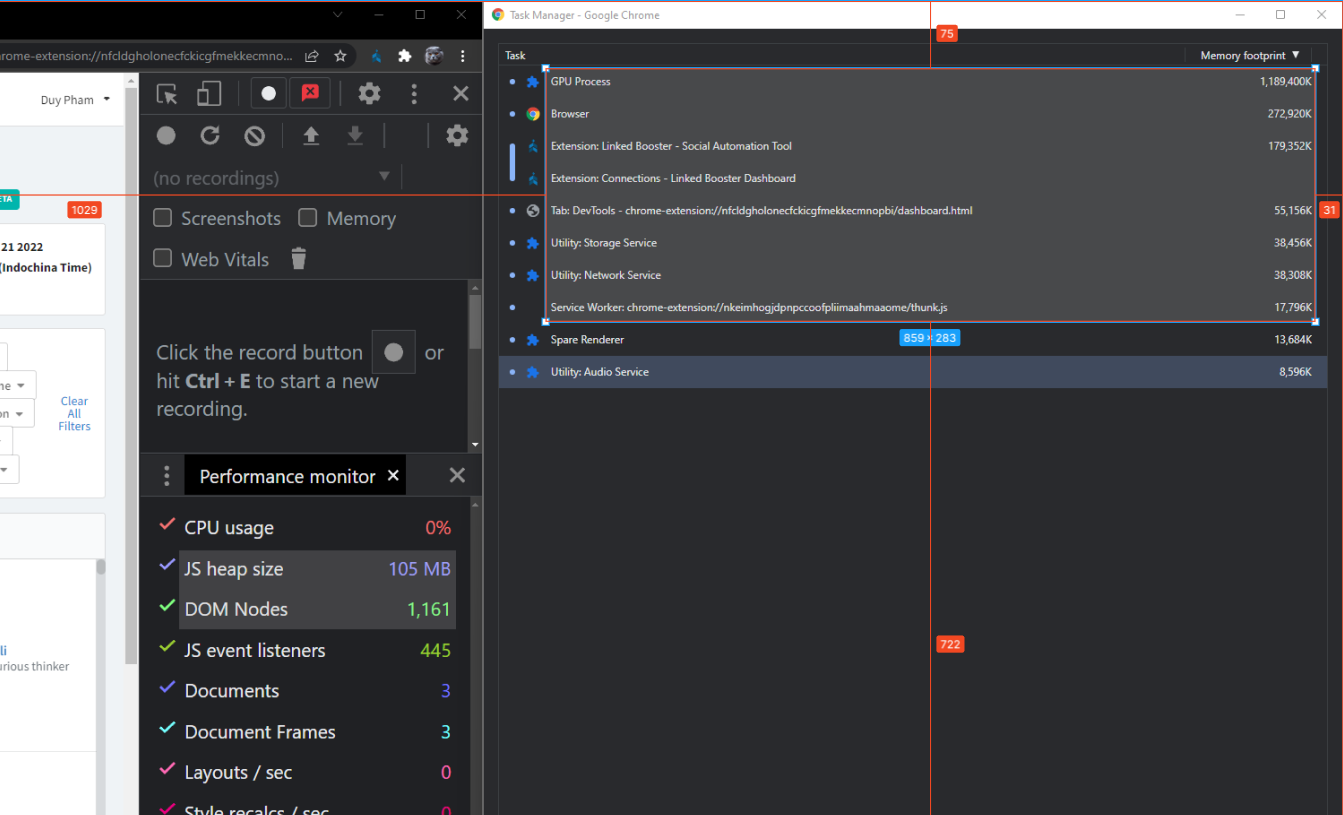Select the Browser task row

pyautogui.click(x=913, y=114)
